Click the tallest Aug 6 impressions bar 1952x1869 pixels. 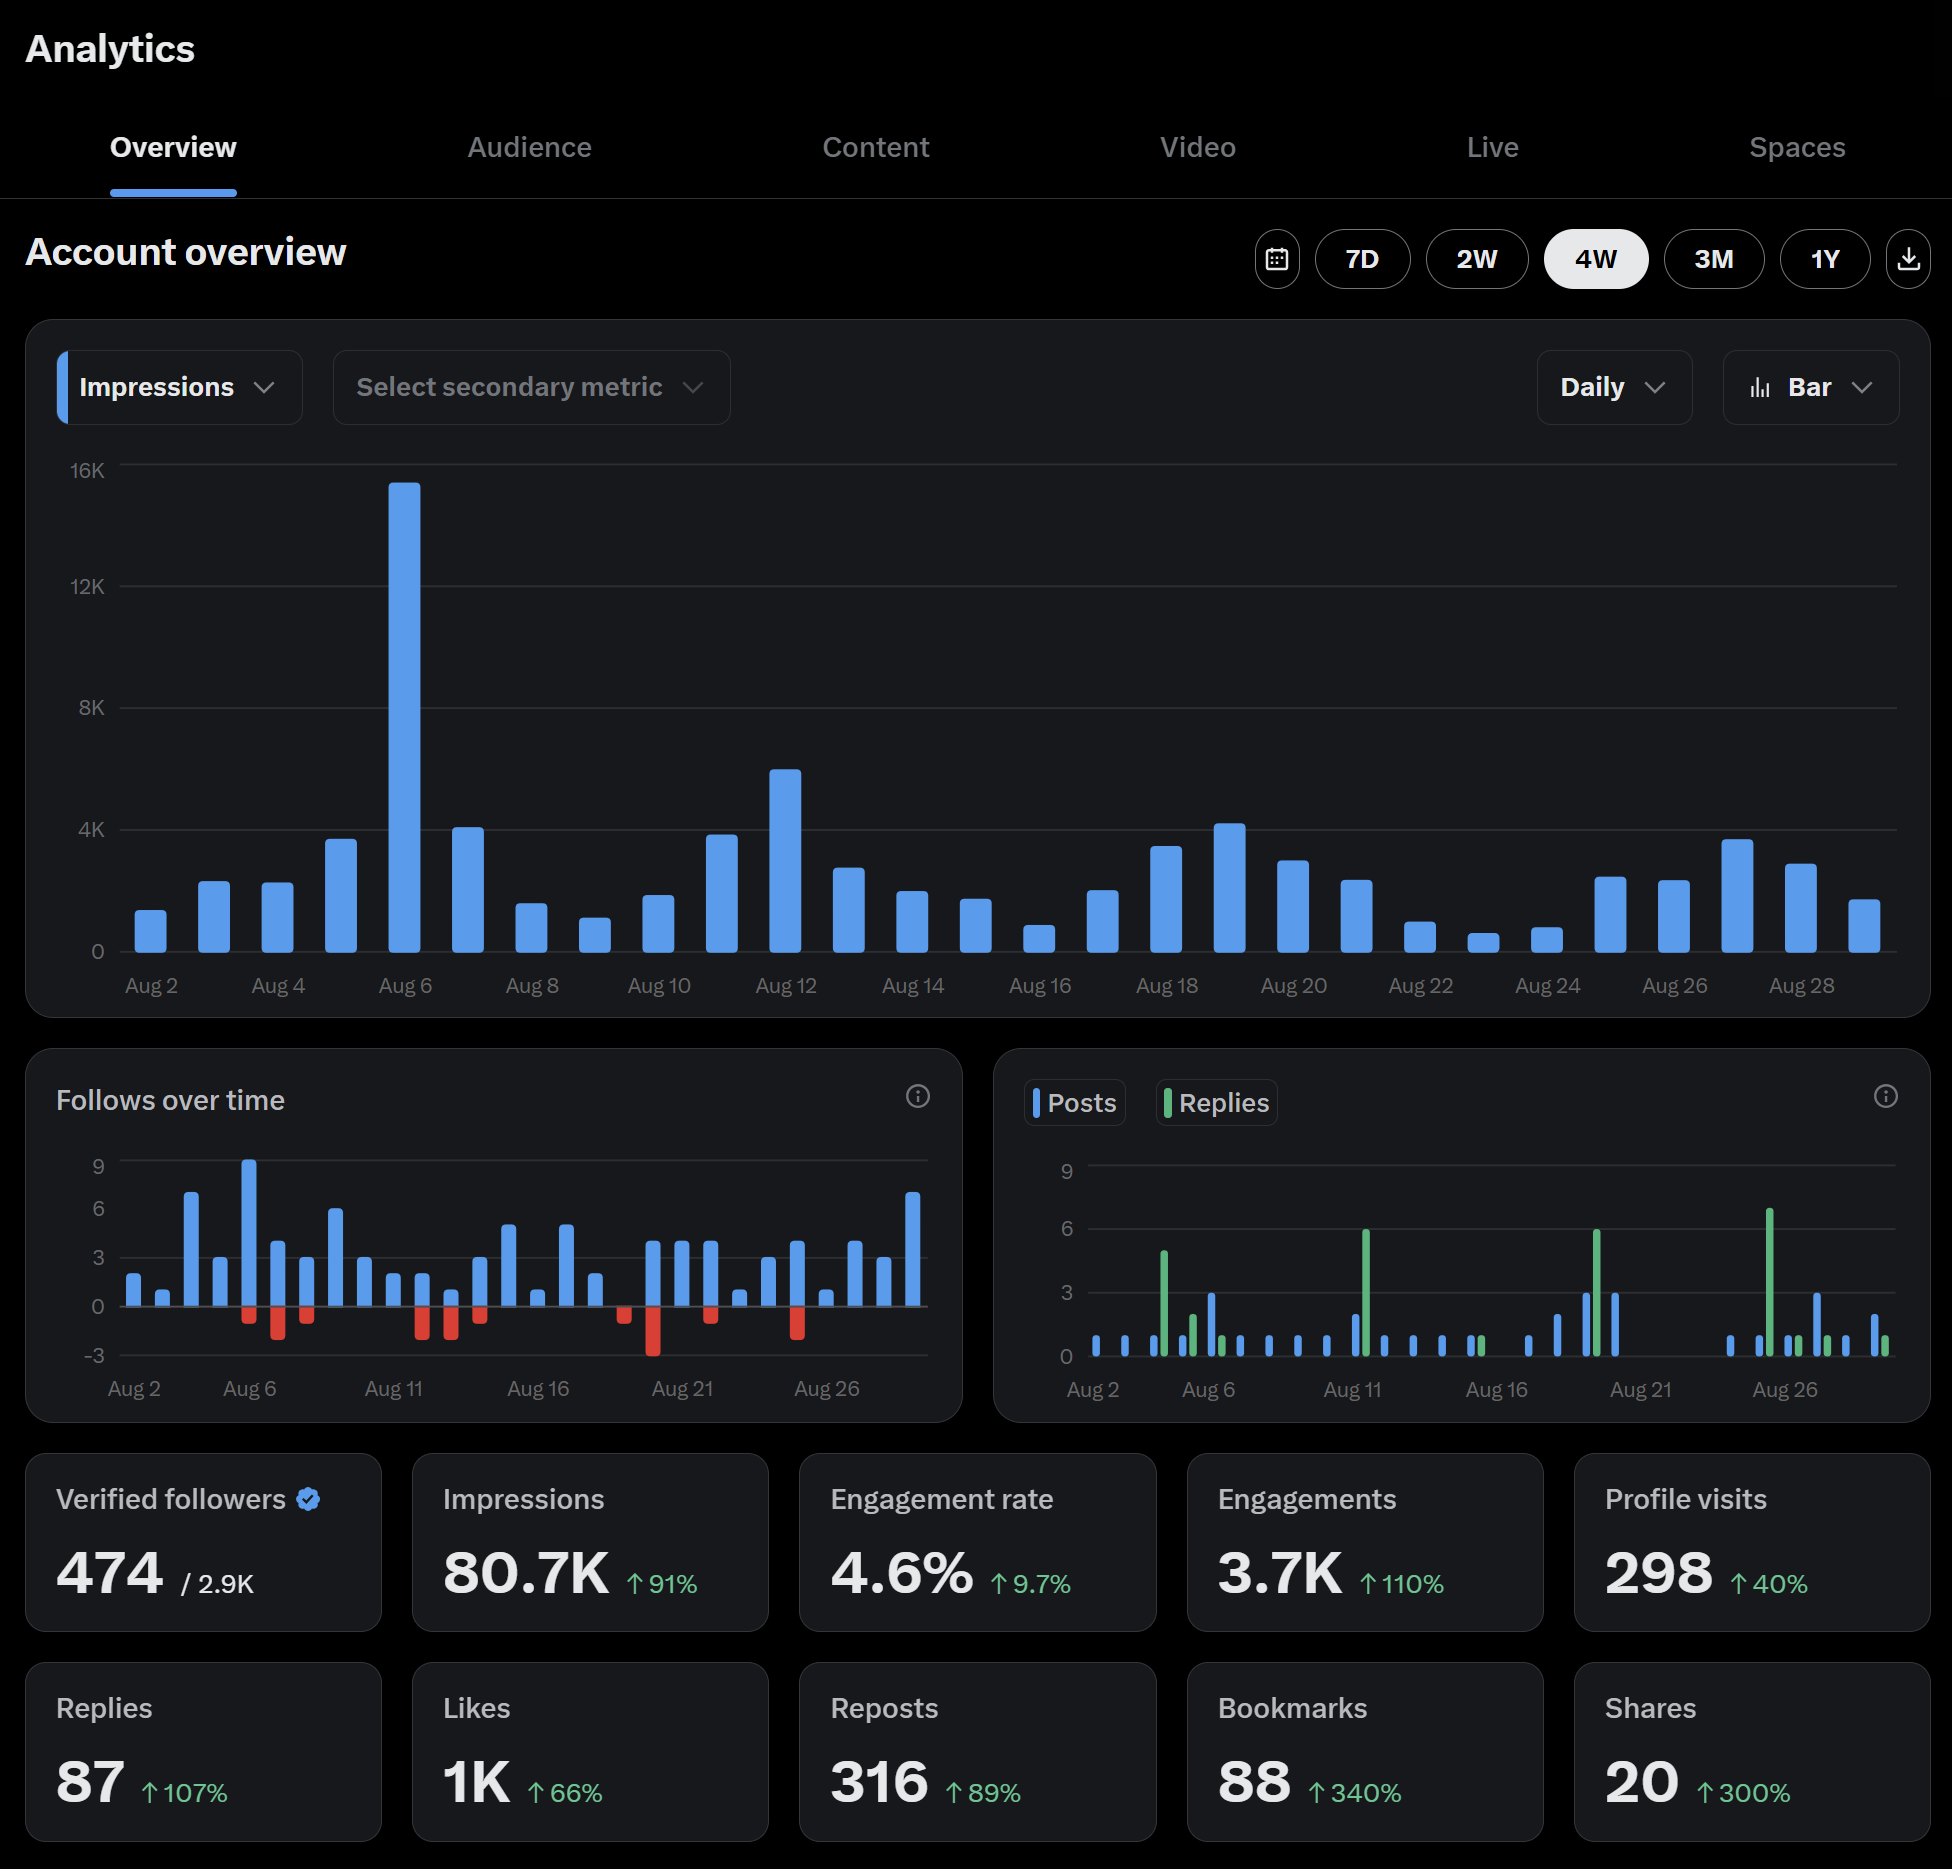tap(404, 716)
